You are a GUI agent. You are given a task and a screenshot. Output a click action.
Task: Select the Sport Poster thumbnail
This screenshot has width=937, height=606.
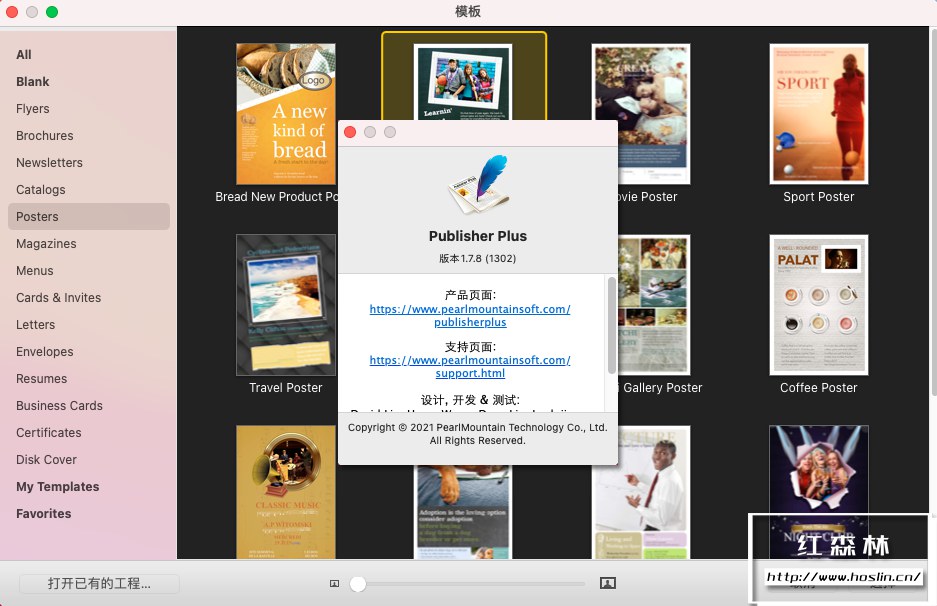click(x=819, y=114)
